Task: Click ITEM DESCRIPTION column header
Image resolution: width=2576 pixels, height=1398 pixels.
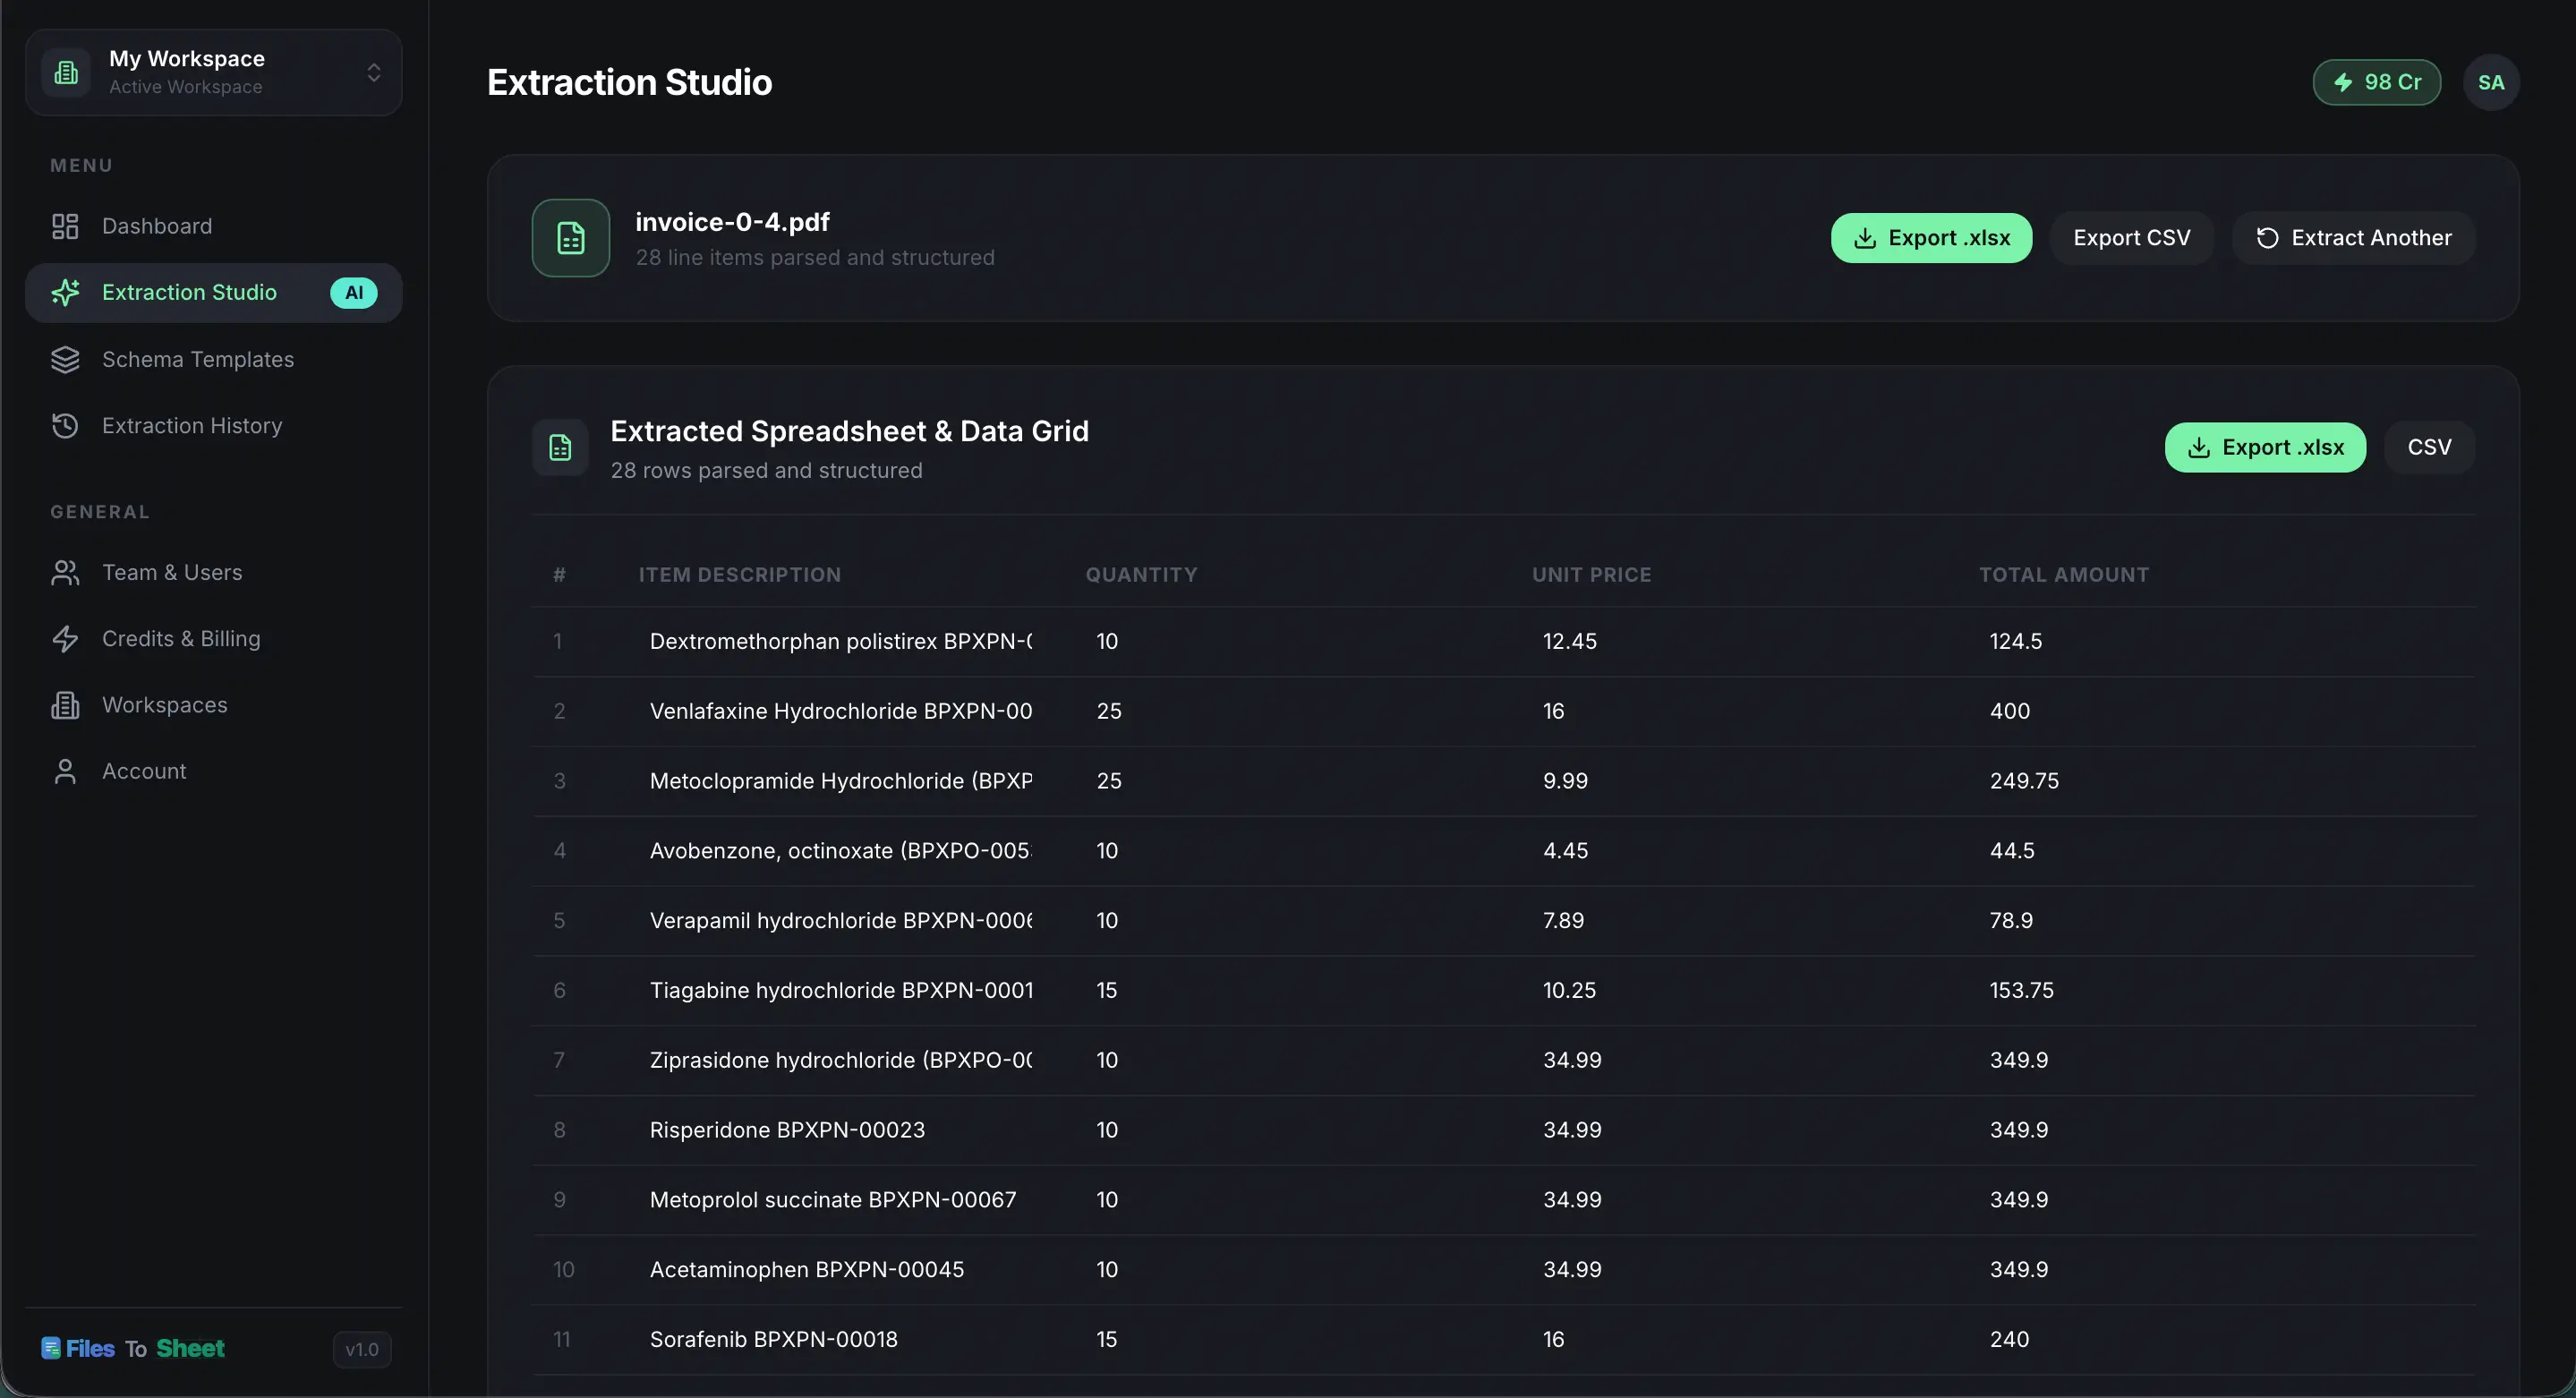Action: pos(740,575)
